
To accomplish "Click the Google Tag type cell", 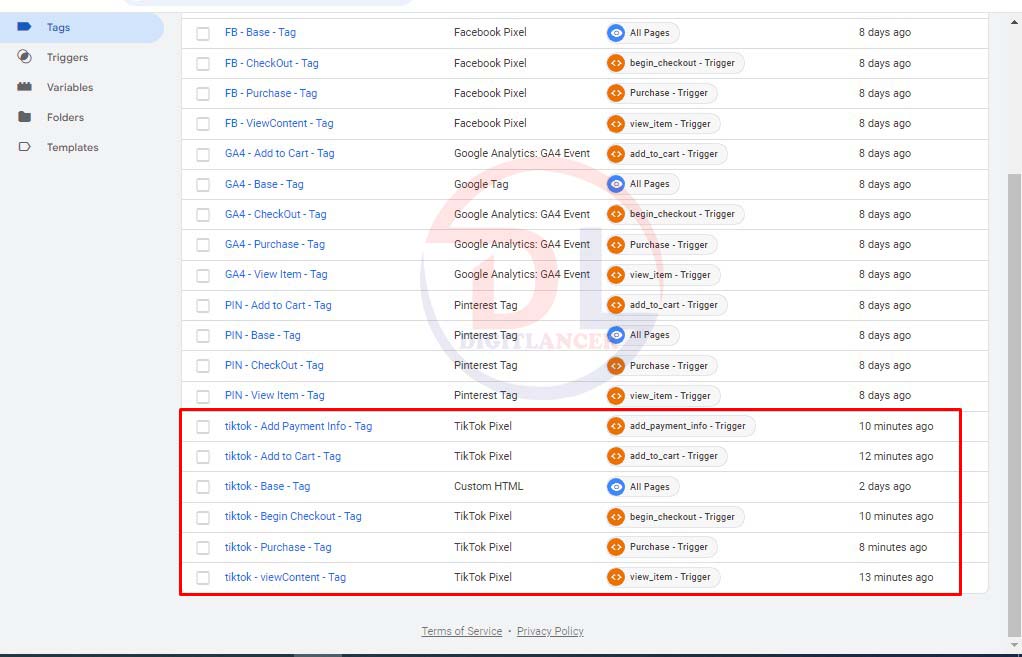I will tap(481, 184).
